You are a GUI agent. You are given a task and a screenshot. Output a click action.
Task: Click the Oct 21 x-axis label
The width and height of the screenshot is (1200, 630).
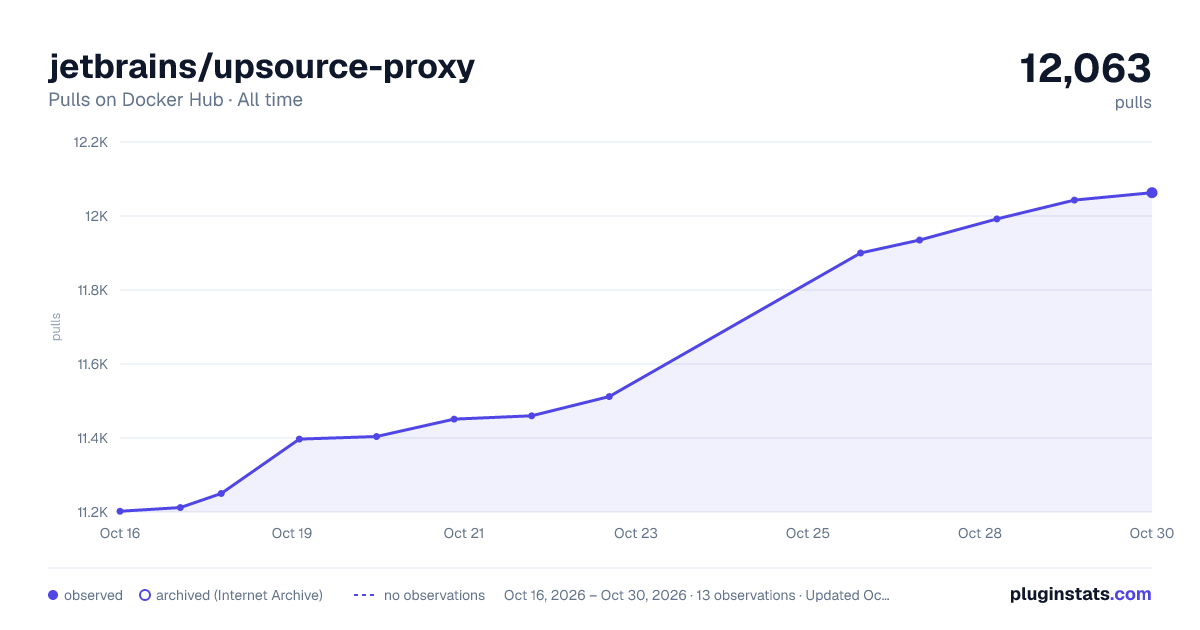(464, 533)
